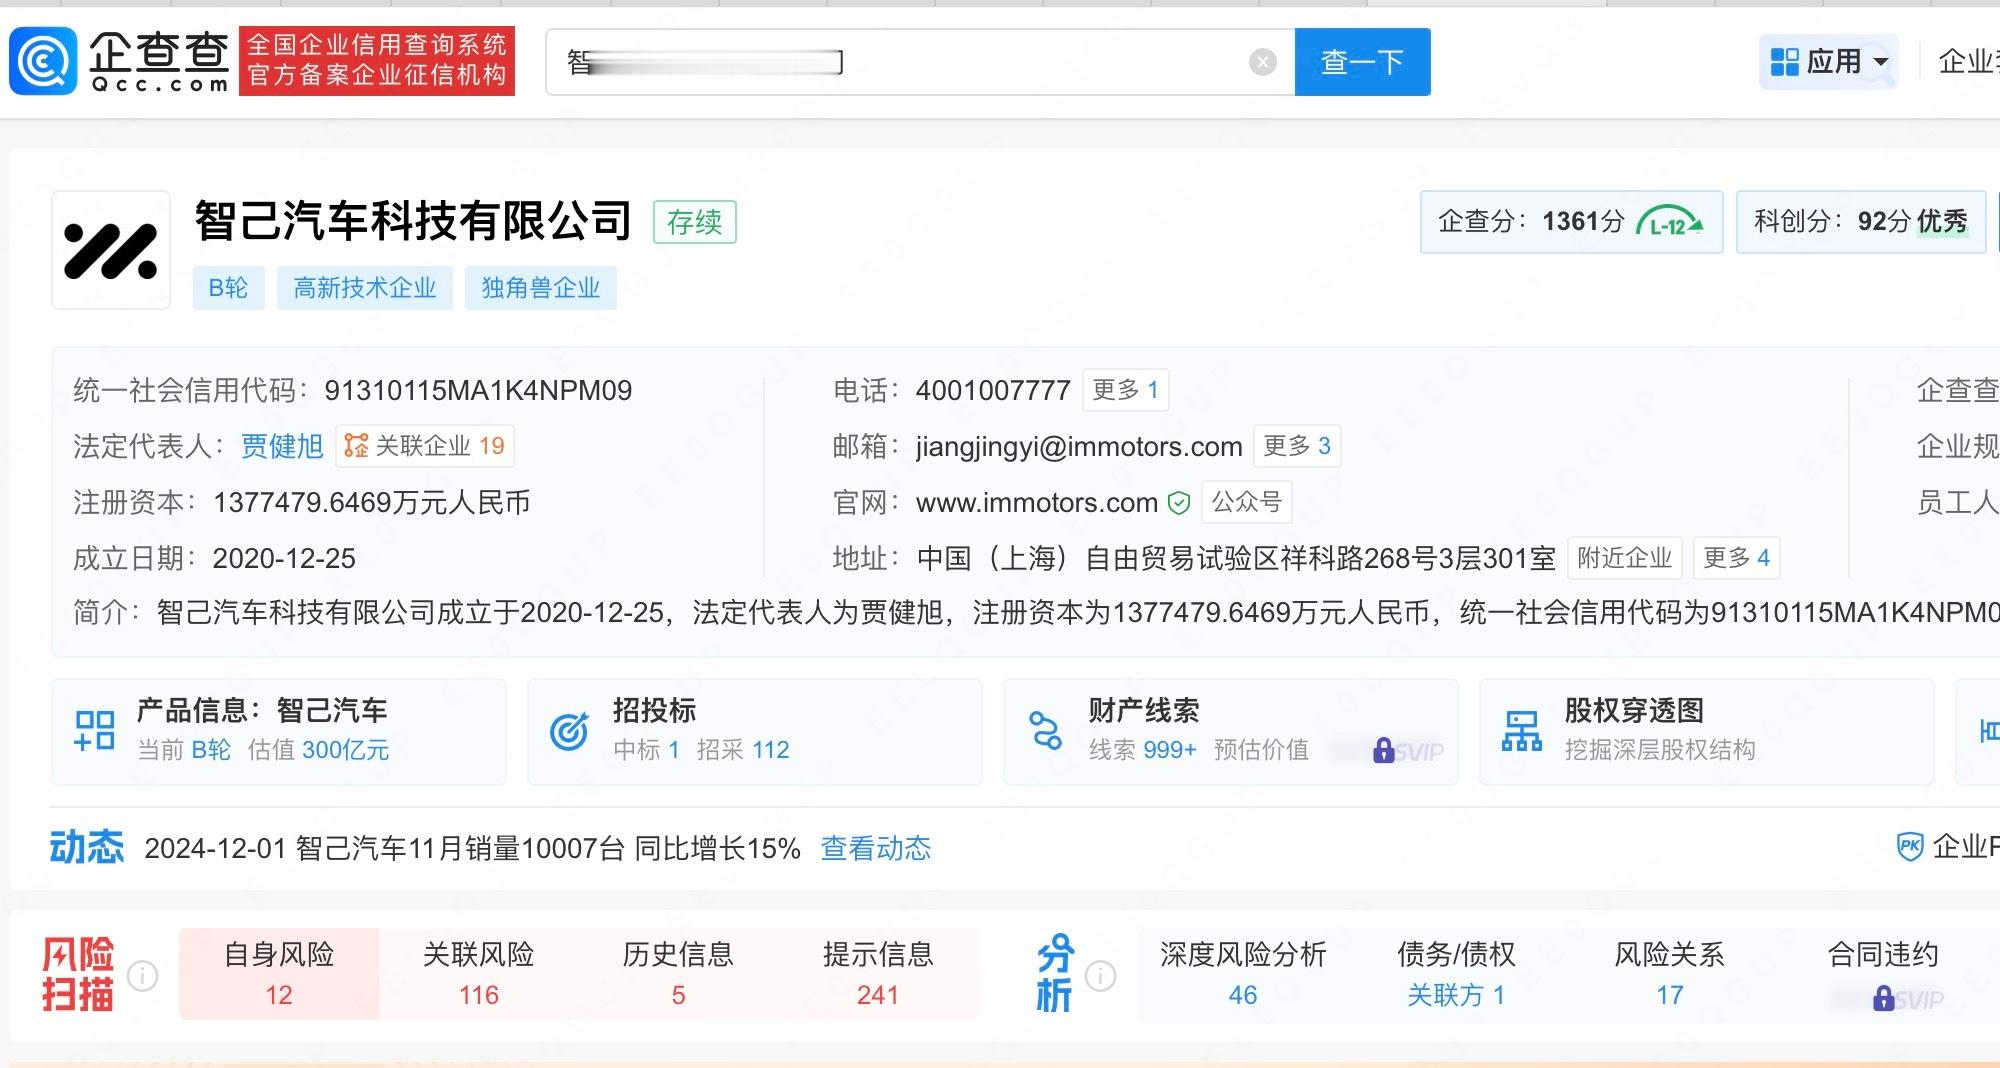Open the 企查分 1361分 score badge
The height and width of the screenshot is (1068, 2000).
(x=1571, y=221)
